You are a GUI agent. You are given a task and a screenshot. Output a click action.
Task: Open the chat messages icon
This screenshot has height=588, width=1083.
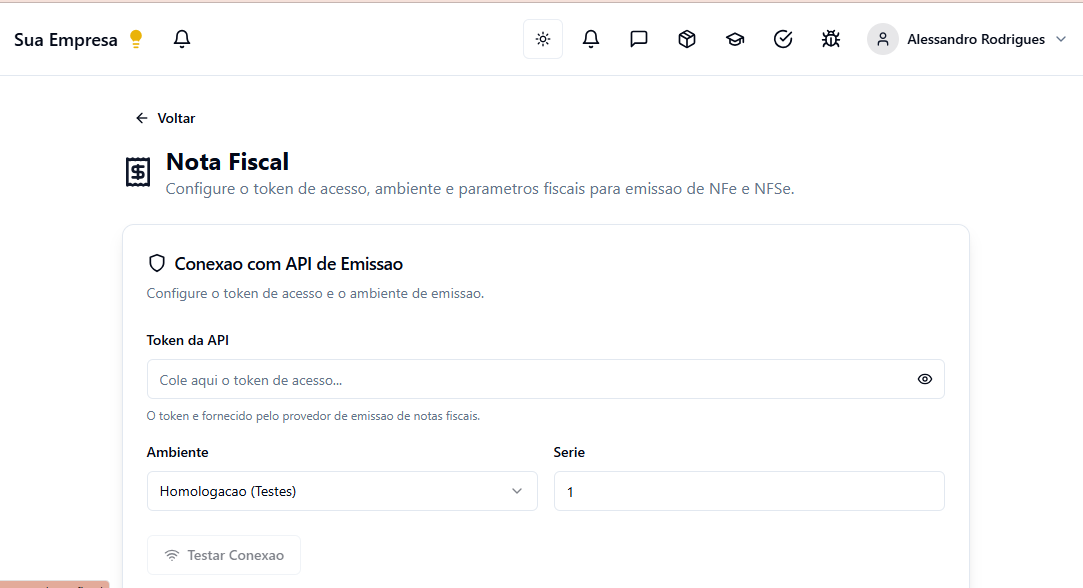click(x=638, y=38)
